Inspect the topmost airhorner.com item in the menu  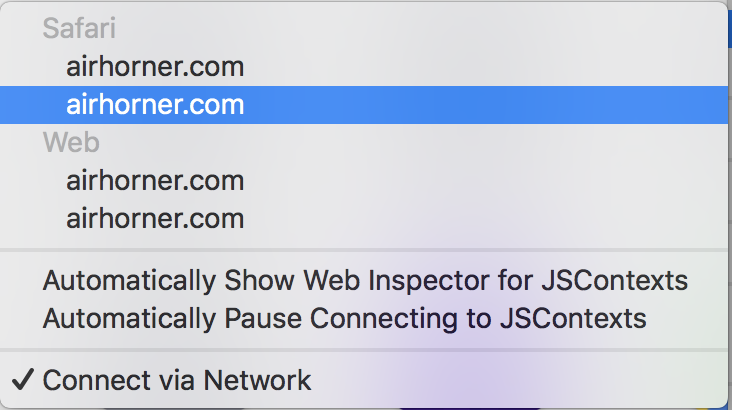point(155,67)
